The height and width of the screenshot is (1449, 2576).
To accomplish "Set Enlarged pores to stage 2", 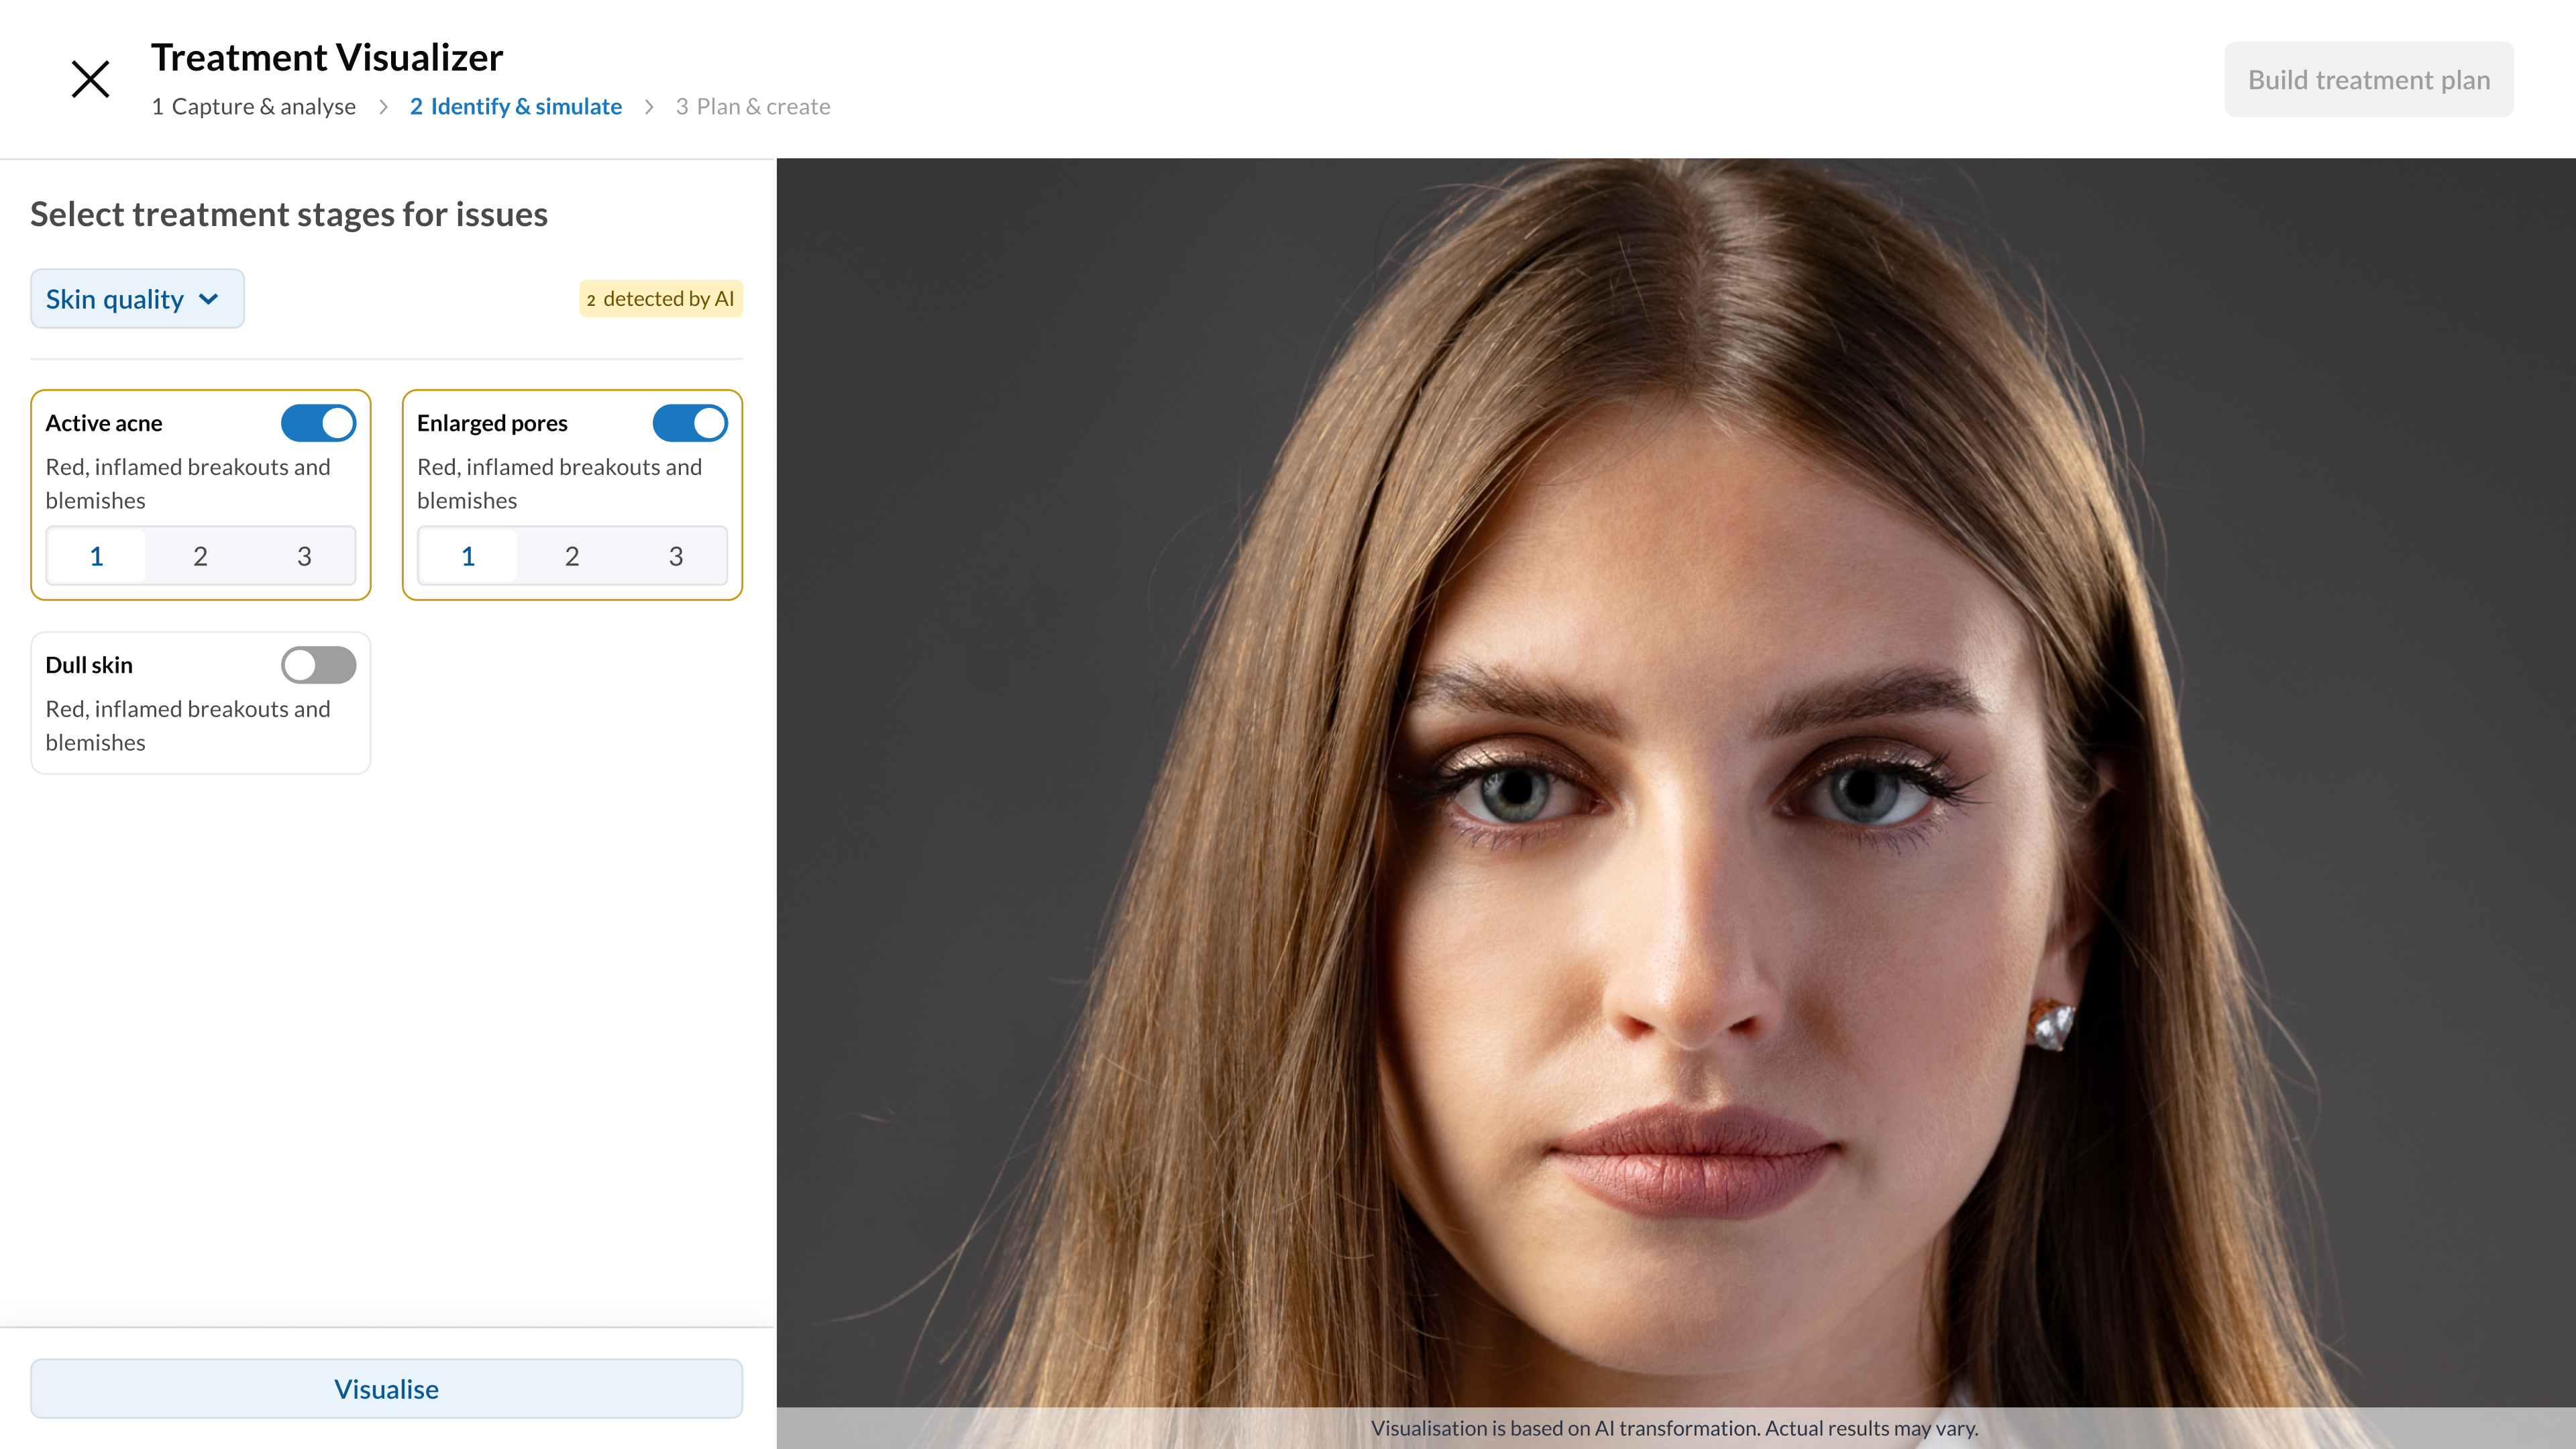I will point(571,556).
